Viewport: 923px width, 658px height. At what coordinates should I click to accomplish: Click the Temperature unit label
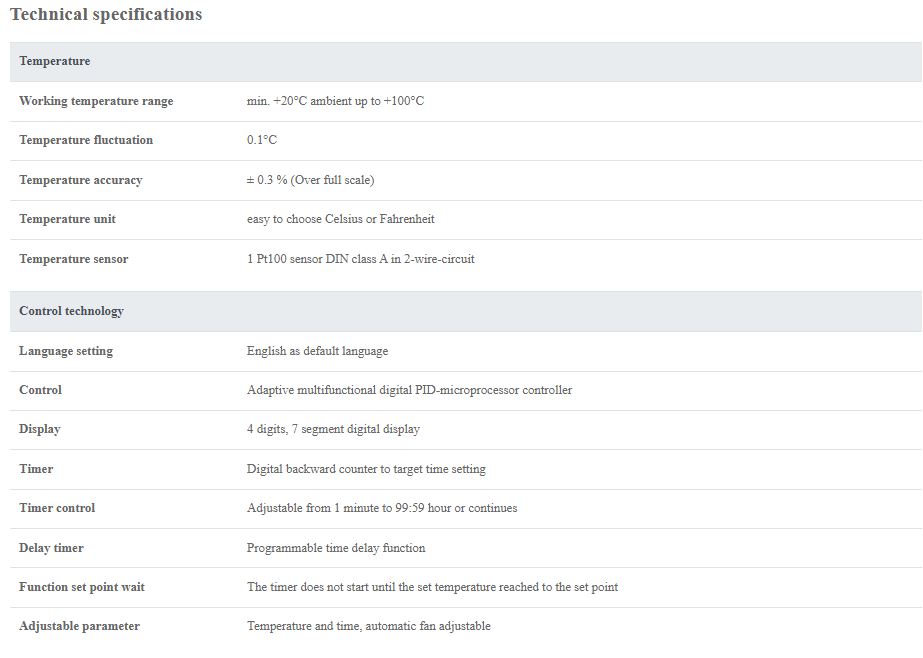click(67, 219)
